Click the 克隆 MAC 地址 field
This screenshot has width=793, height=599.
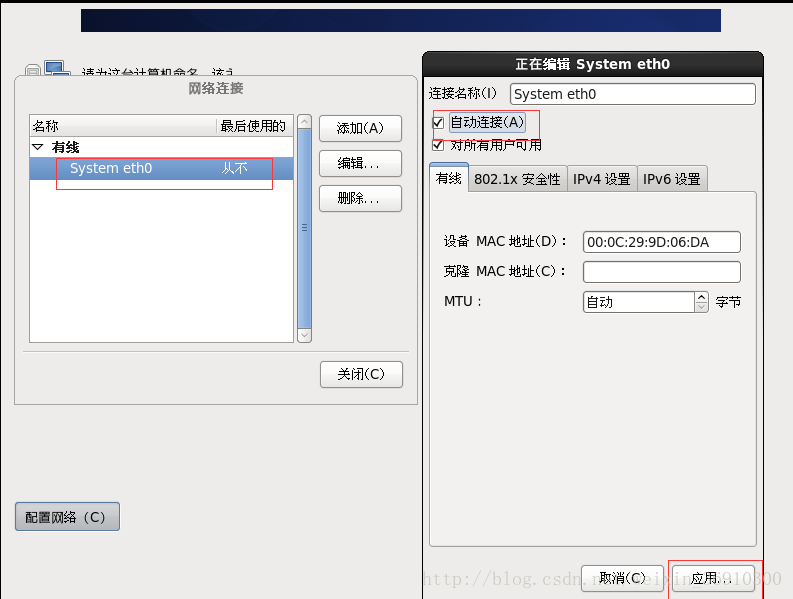pyautogui.click(x=662, y=272)
